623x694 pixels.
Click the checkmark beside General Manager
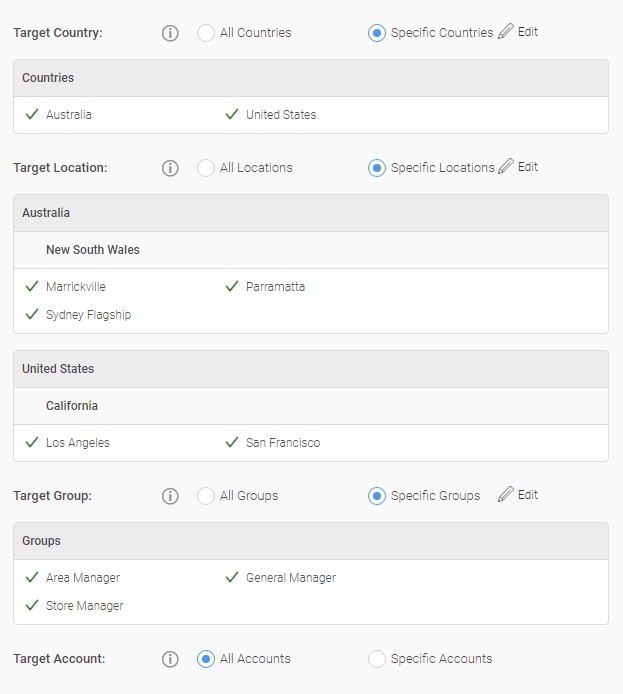click(232, 577)
